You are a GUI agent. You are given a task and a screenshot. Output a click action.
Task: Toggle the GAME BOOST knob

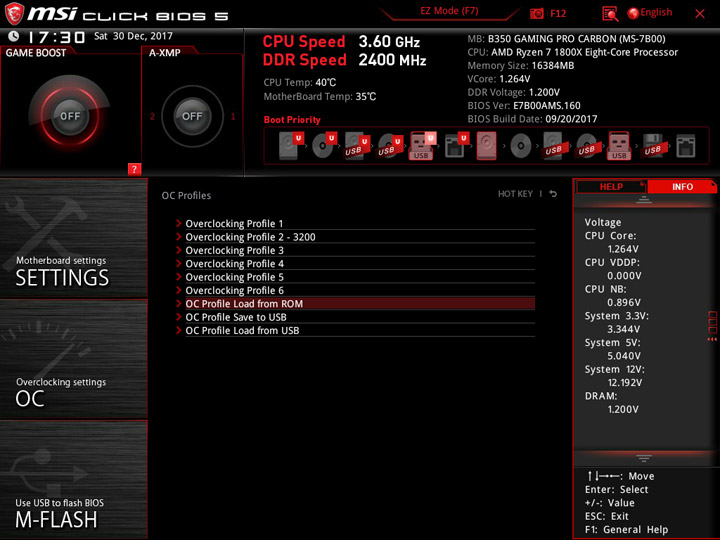pyautogui.click(x=70, y=116)
